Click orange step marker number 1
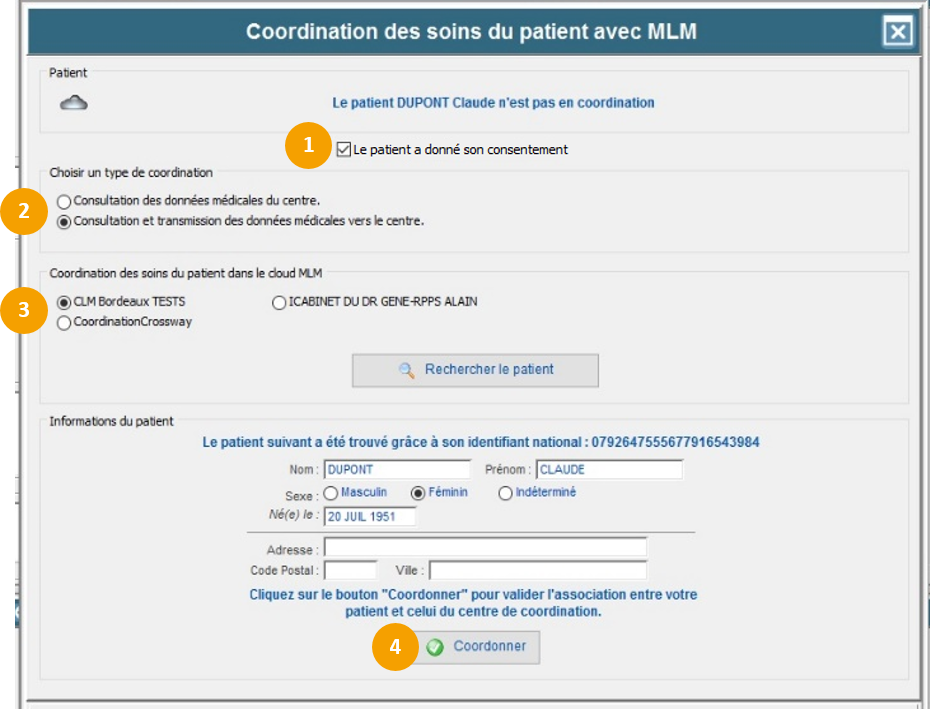The height and width of the screenshot is (709, 930). tap(308, 144)
